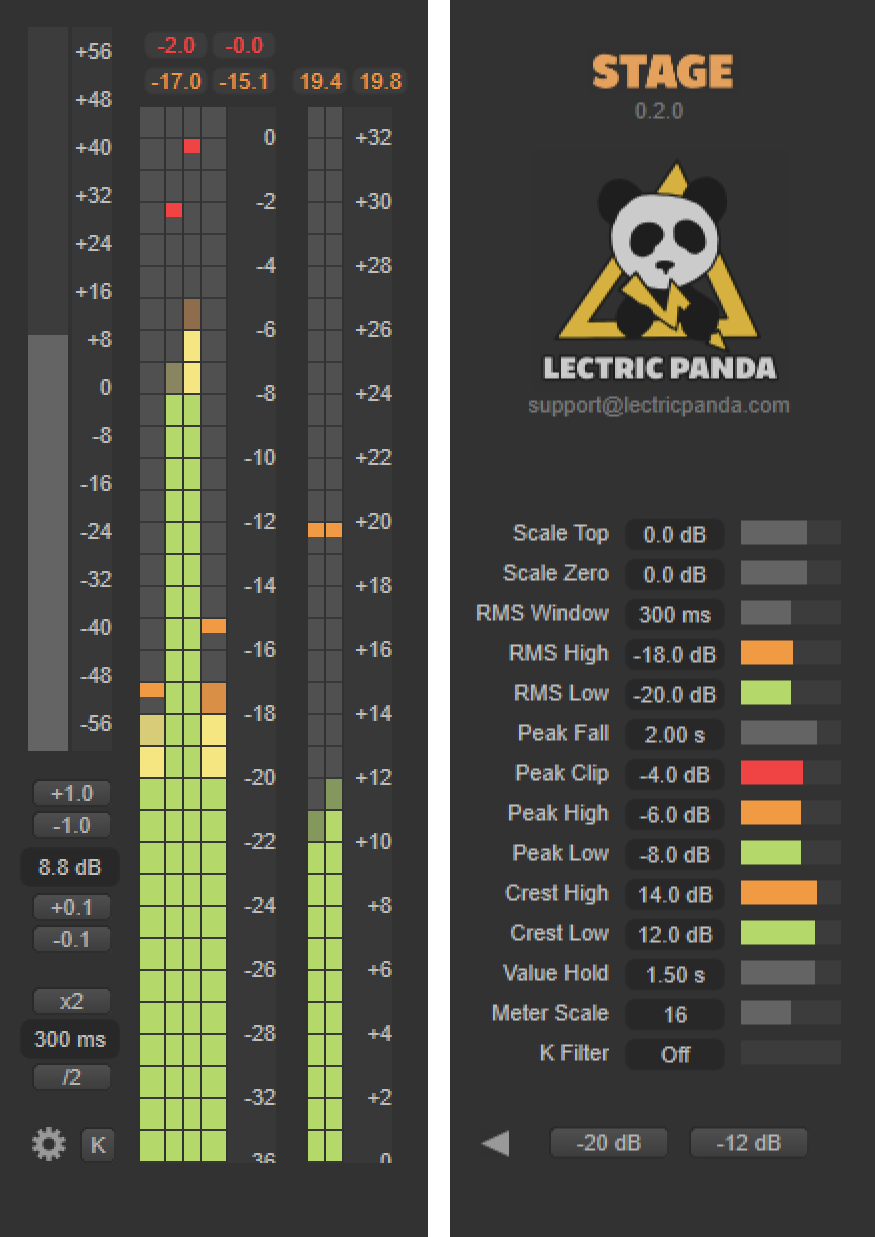Click the K Filter Off value
This screenshot has height=1237, width=875.
(x=675, y=1054)
